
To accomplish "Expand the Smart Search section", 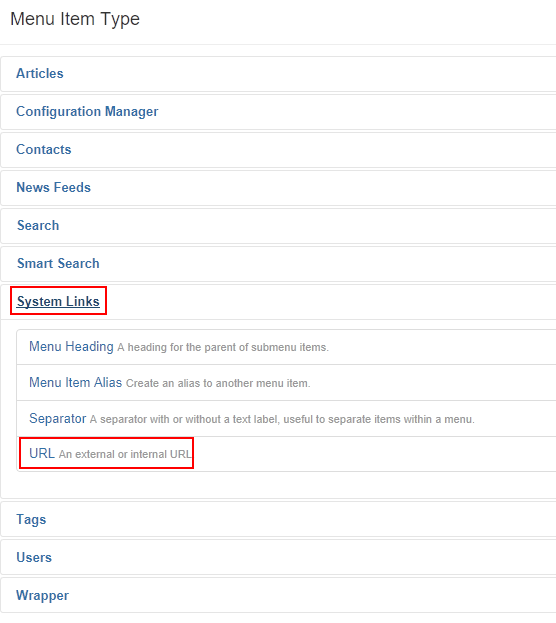I will 58,263.
